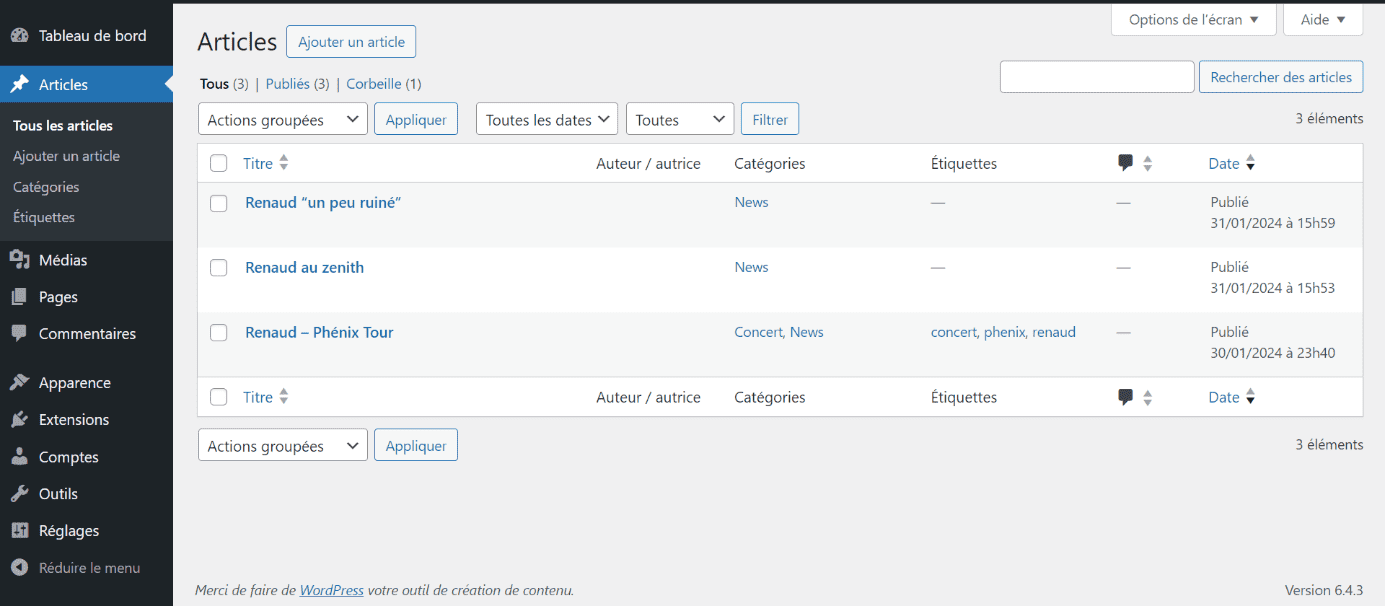Open the Renaud au zenith article link
This screenshot has width=1385, height=606.
click(x=305, y=268)
